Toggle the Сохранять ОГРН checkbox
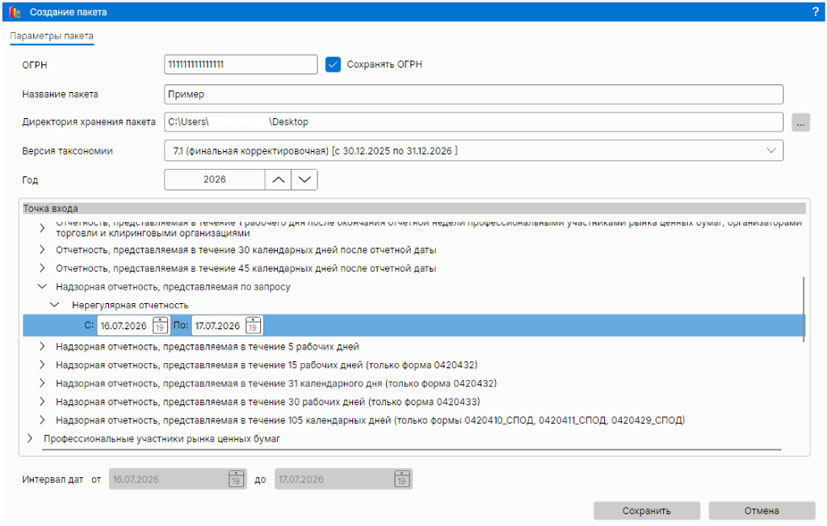The image size is (827, 526). (334, 64)
